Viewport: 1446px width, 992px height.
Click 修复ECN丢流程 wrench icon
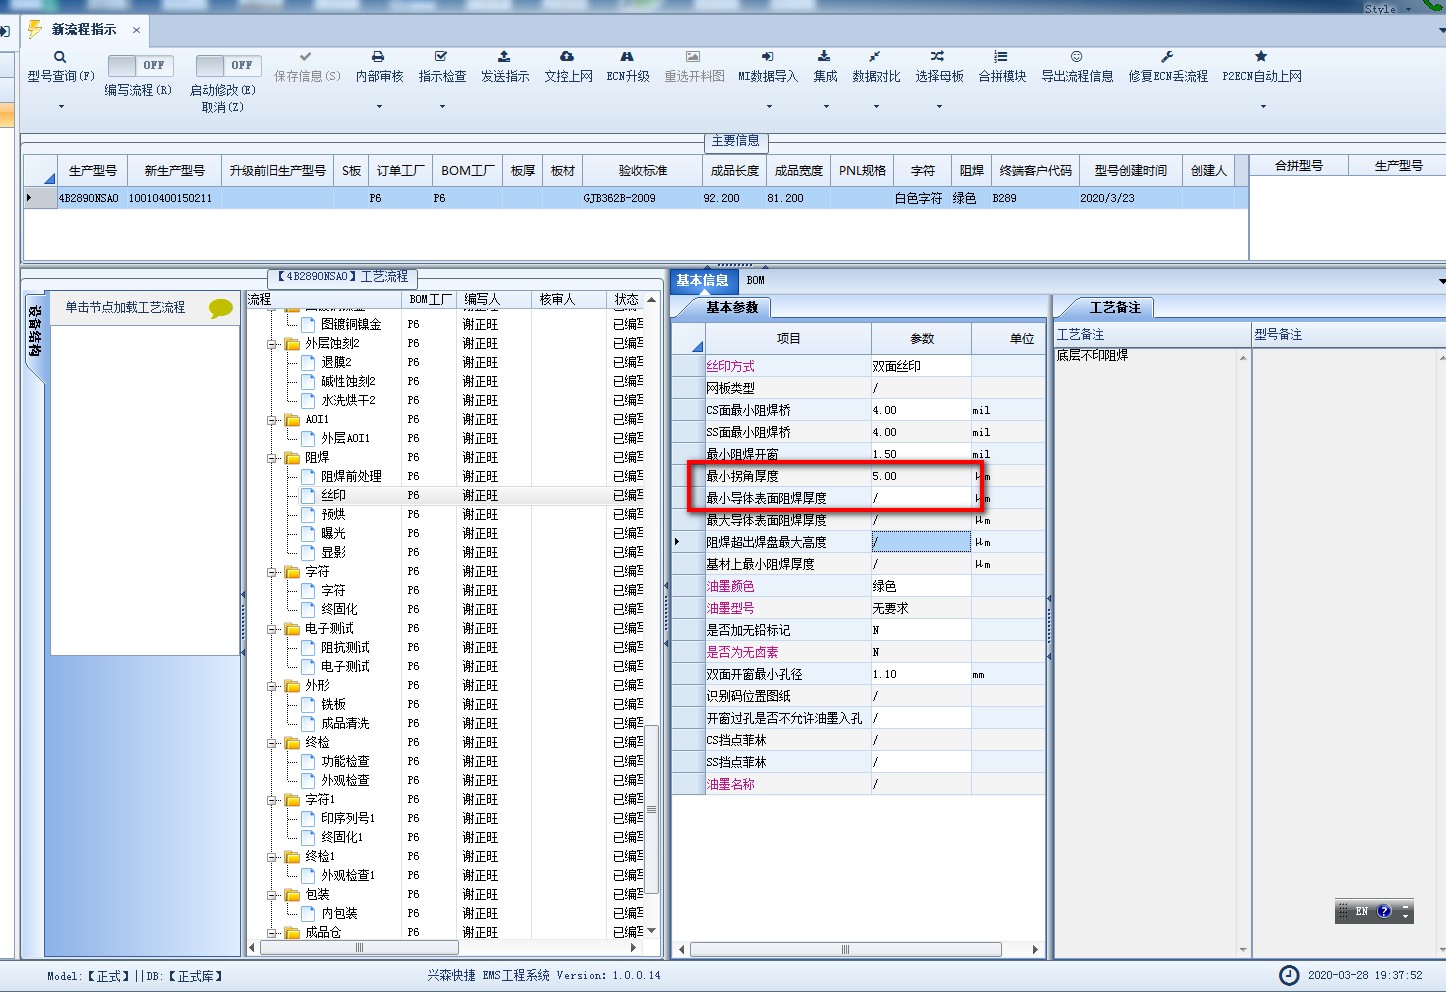(1167, 57)
